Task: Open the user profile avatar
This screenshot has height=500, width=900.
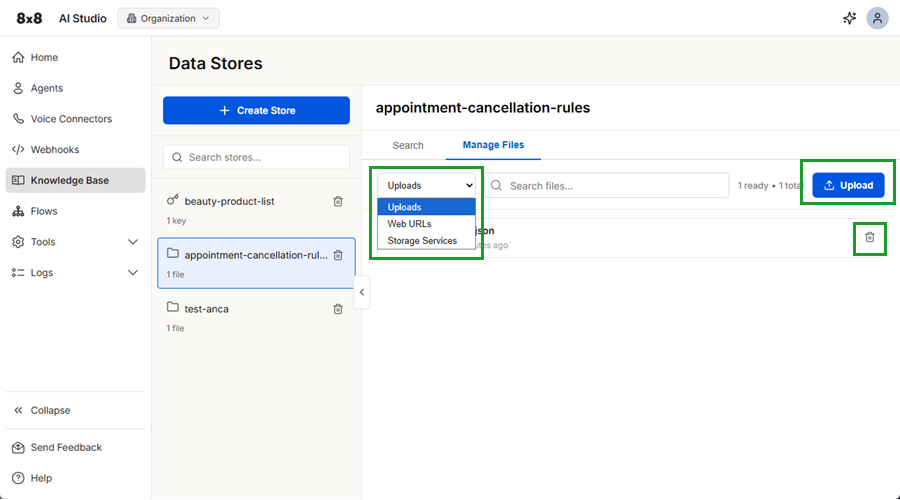Action: 877,18
